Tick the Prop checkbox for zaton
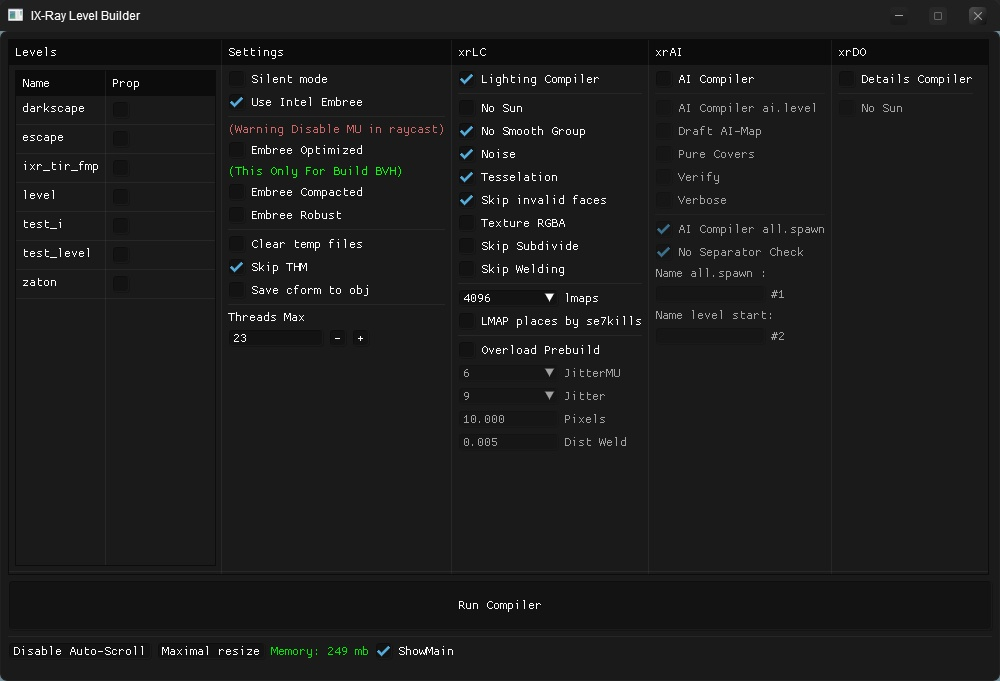The height and width of the screenshot is (681, 1000). tap(120, 283)
